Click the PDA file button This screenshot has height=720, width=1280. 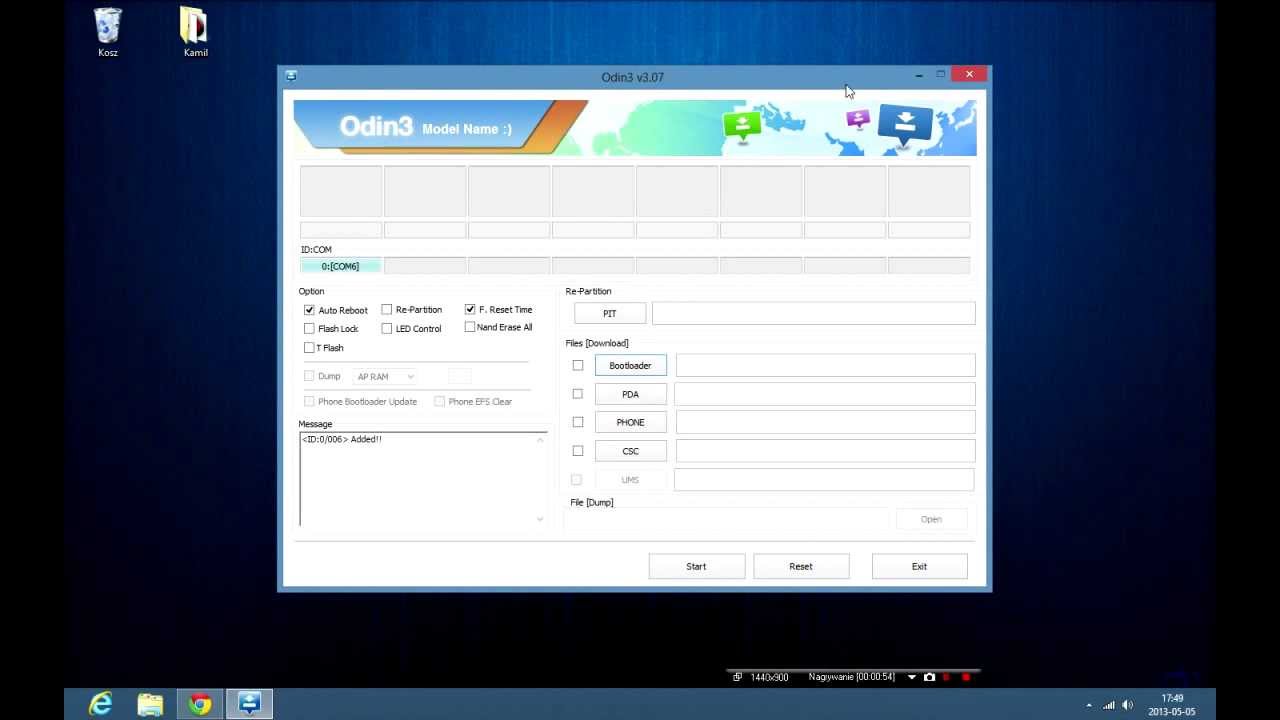tap(630, 394)
